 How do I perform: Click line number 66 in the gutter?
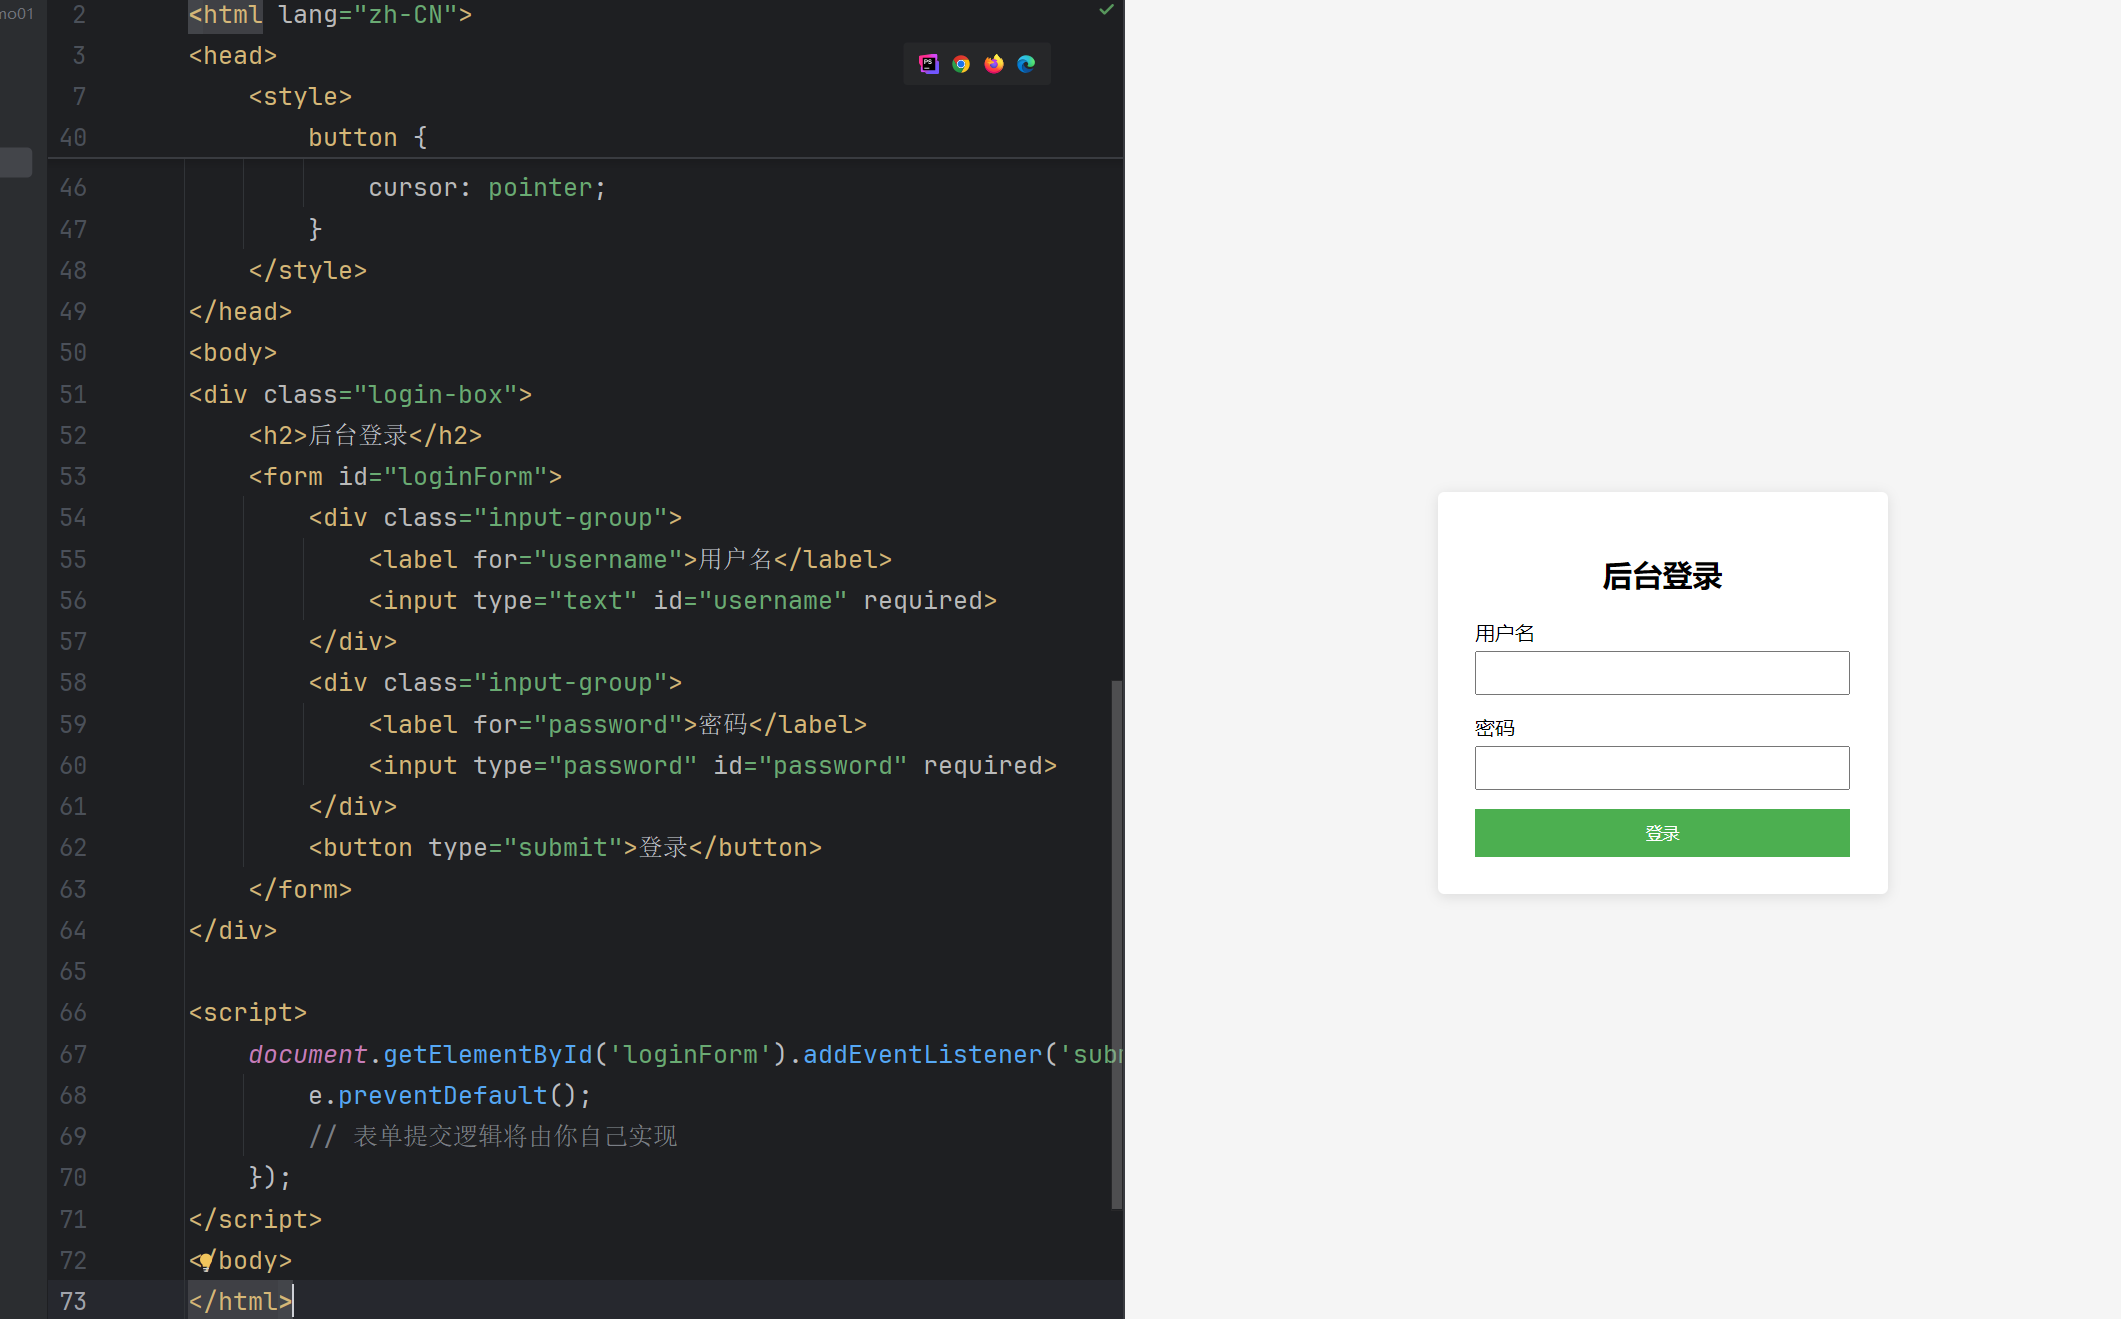click(x=73, y=1013)
